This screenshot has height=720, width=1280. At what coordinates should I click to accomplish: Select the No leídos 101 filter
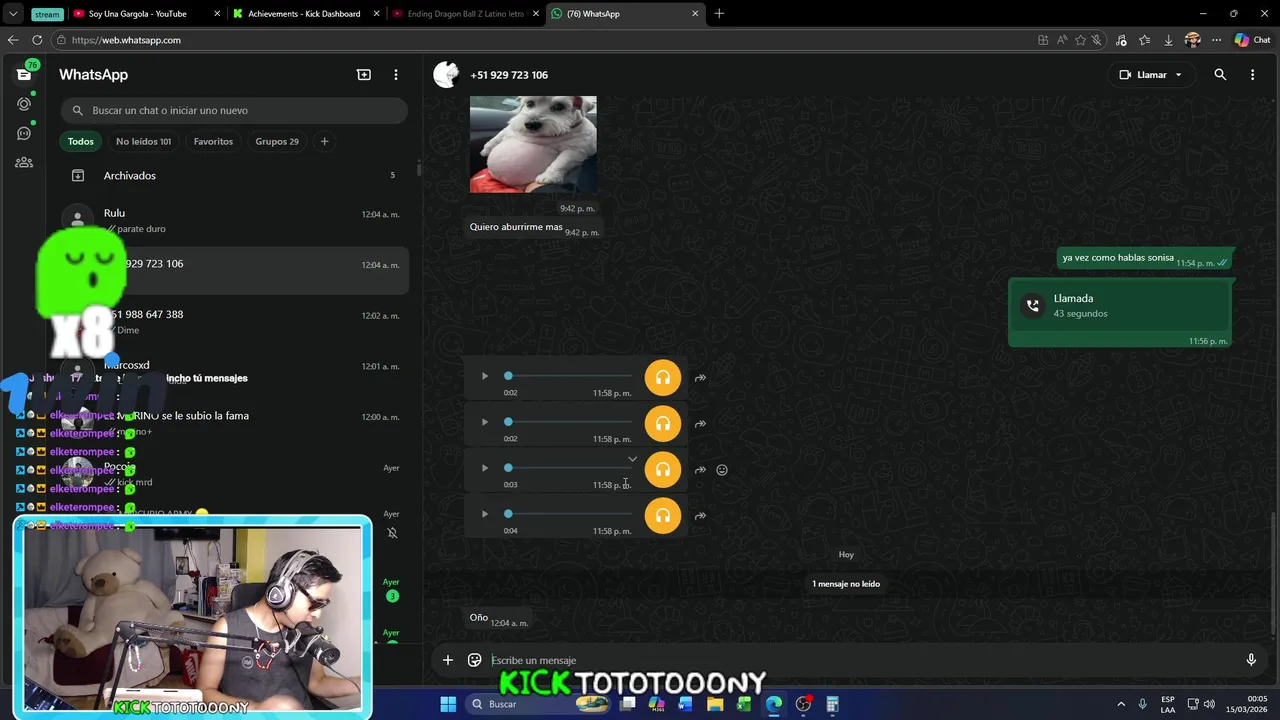143,142
